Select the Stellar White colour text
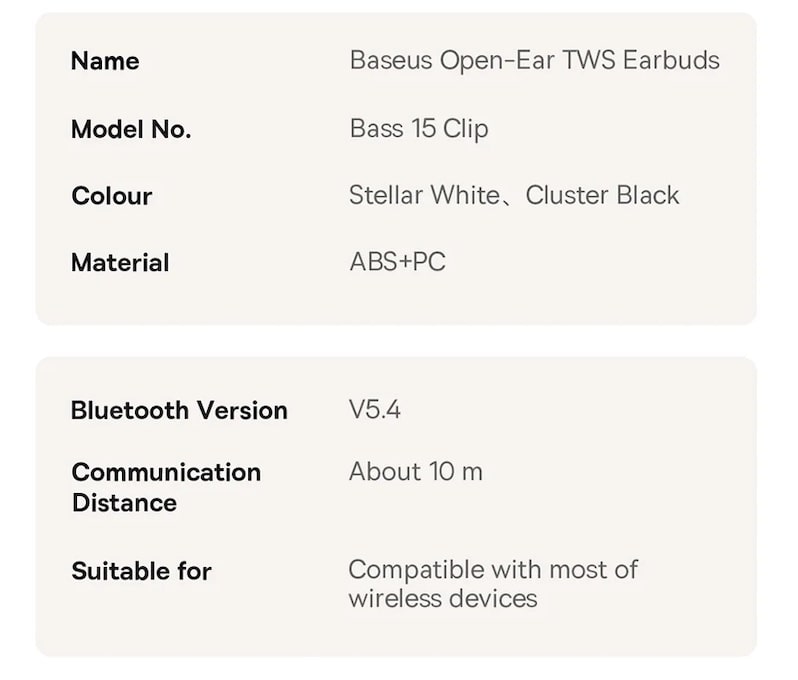This screenshot has height=680, width=798. coord(423,195)
